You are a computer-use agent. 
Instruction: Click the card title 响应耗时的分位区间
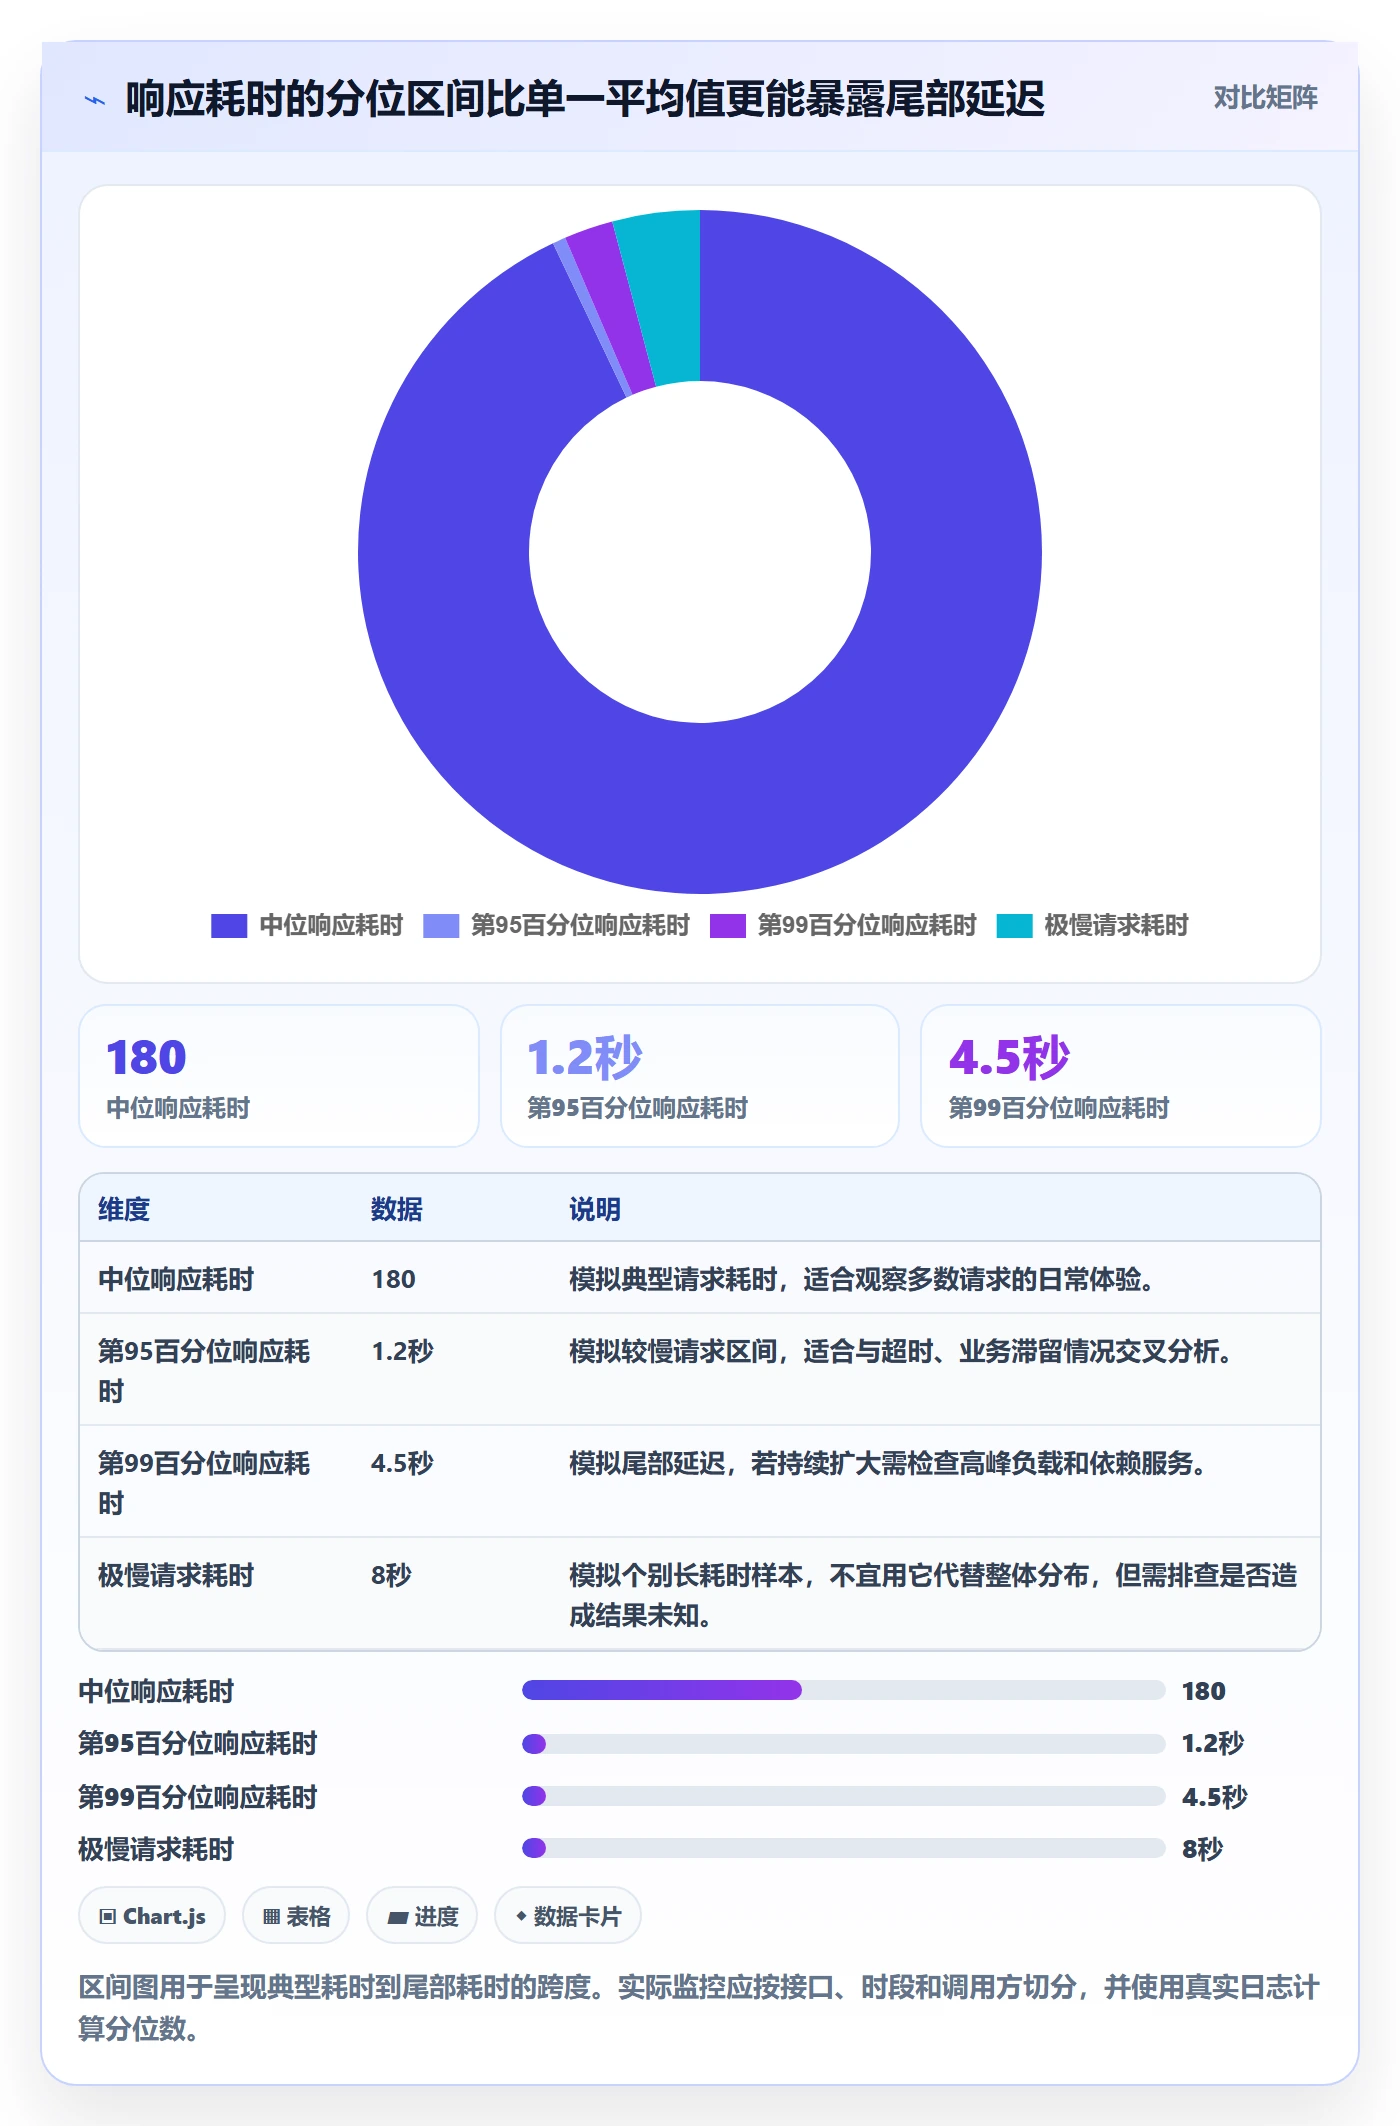(585, 99)
